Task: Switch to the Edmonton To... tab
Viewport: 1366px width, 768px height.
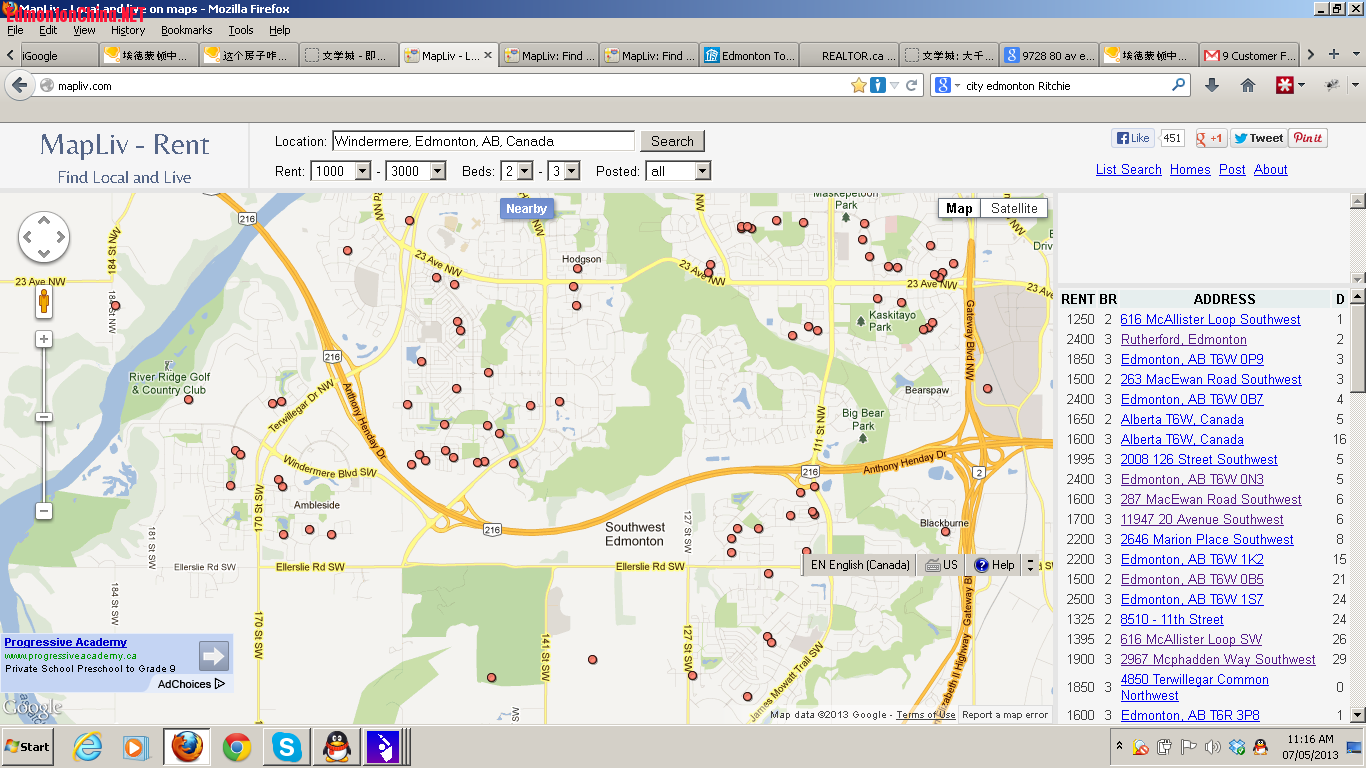Action: coord(749,56)
